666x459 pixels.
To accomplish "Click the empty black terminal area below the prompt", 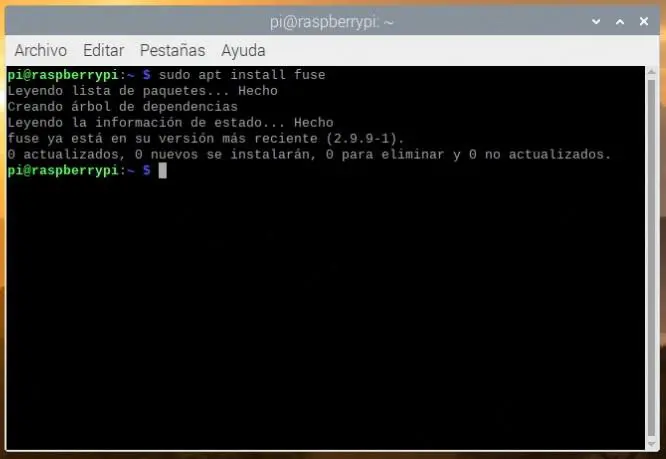I will coord(325,314).
